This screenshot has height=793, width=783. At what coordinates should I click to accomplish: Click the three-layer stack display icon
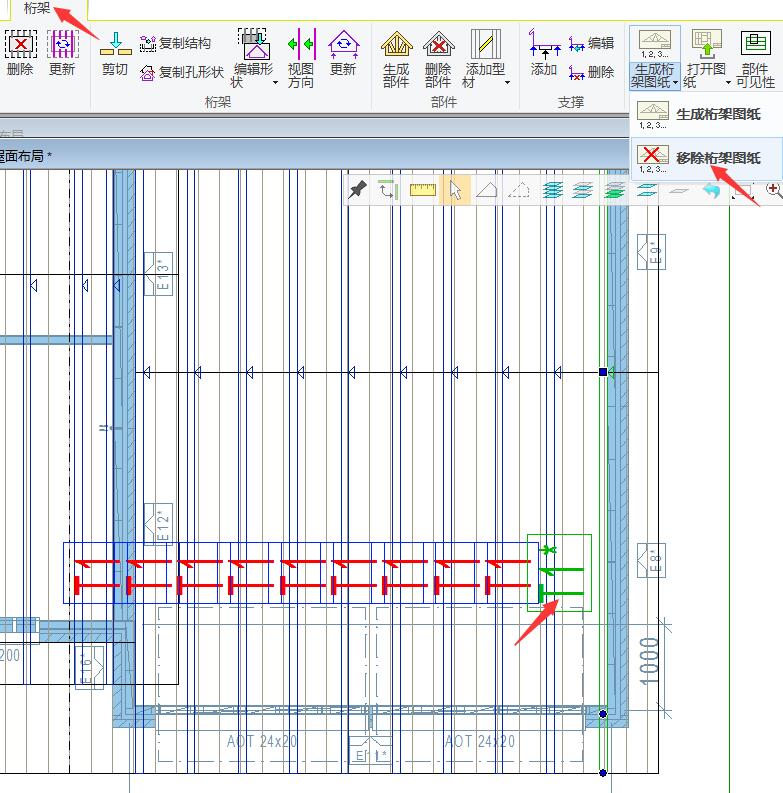pyautogui.click(x=583, y=191)
